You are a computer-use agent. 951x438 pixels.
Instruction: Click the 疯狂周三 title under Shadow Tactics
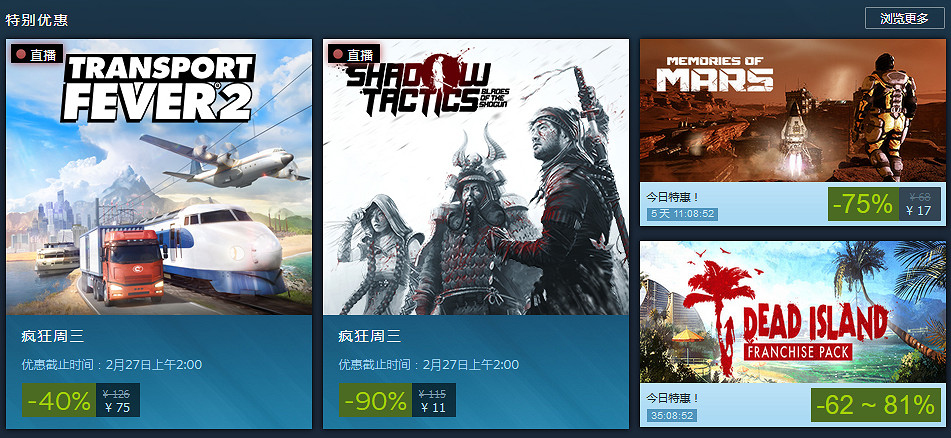pos(369,335)
